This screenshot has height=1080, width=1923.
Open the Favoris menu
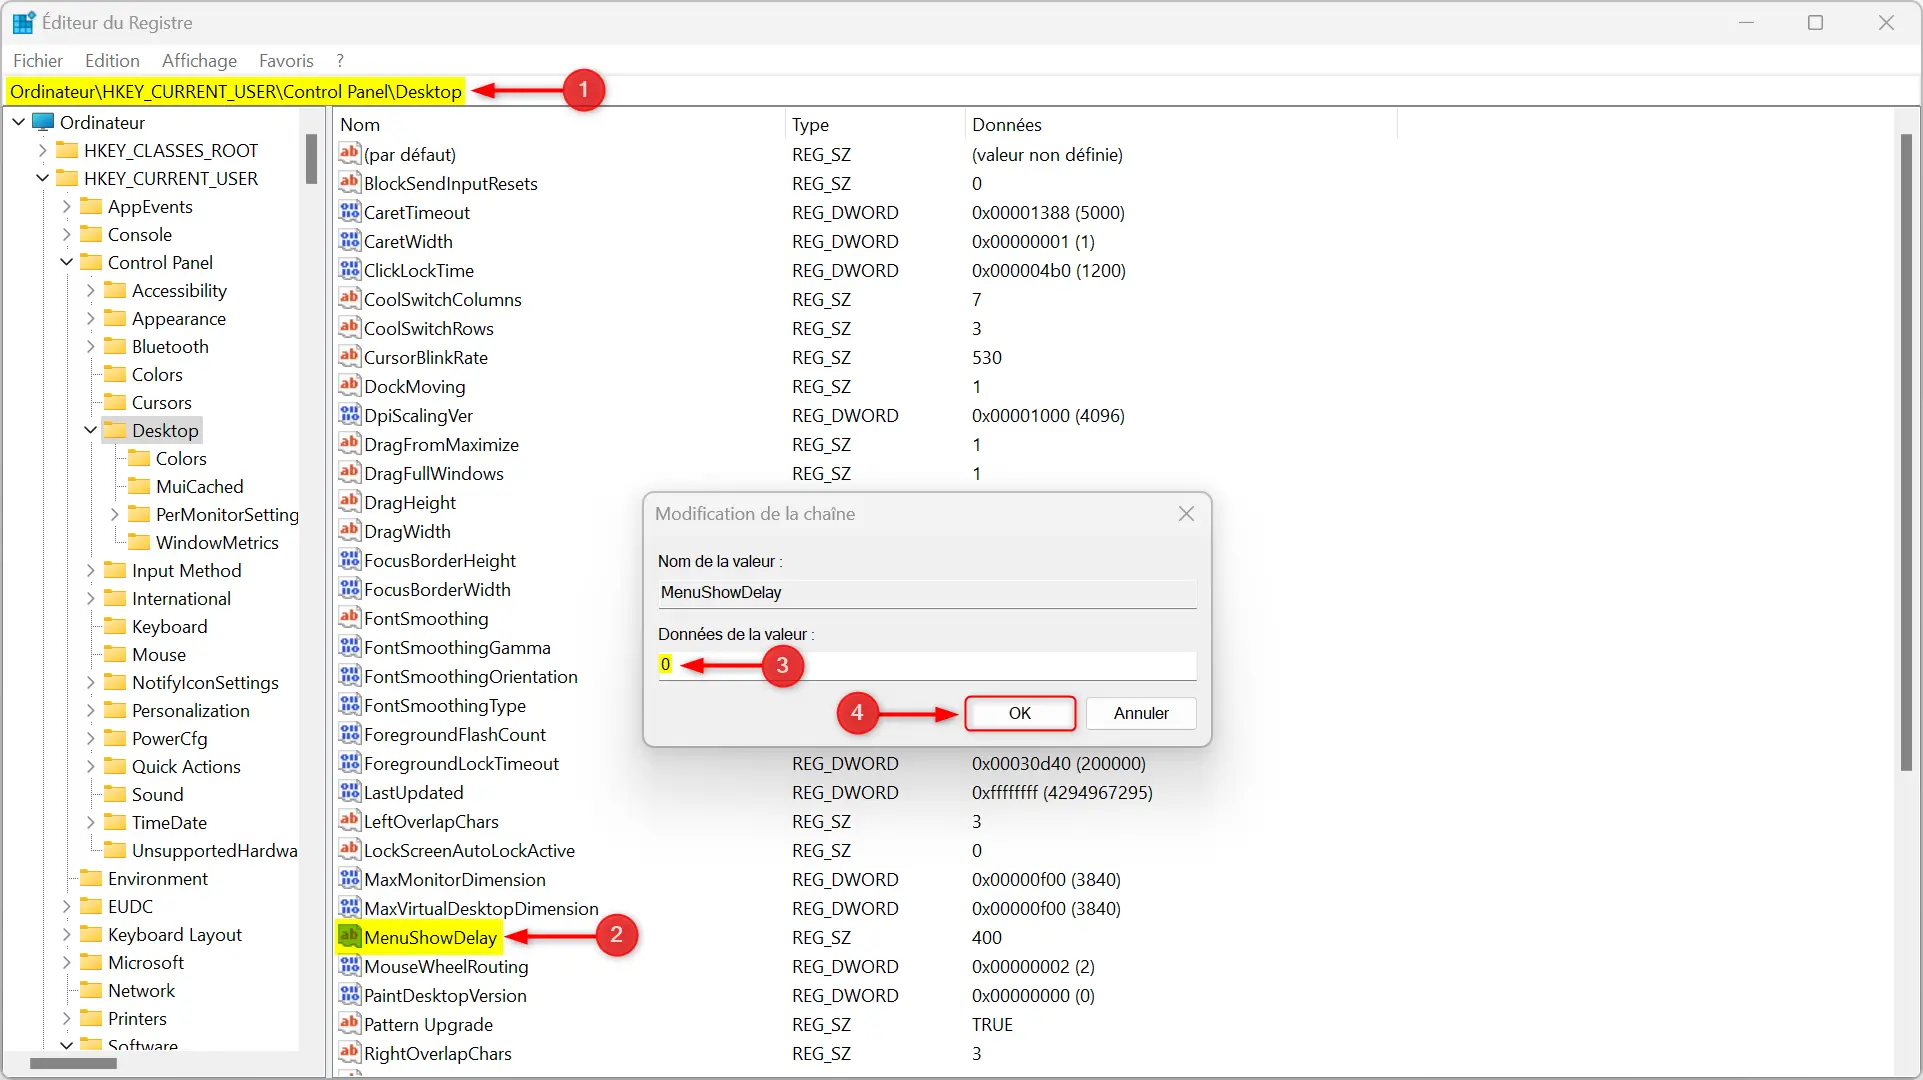(x=286, y=61)
